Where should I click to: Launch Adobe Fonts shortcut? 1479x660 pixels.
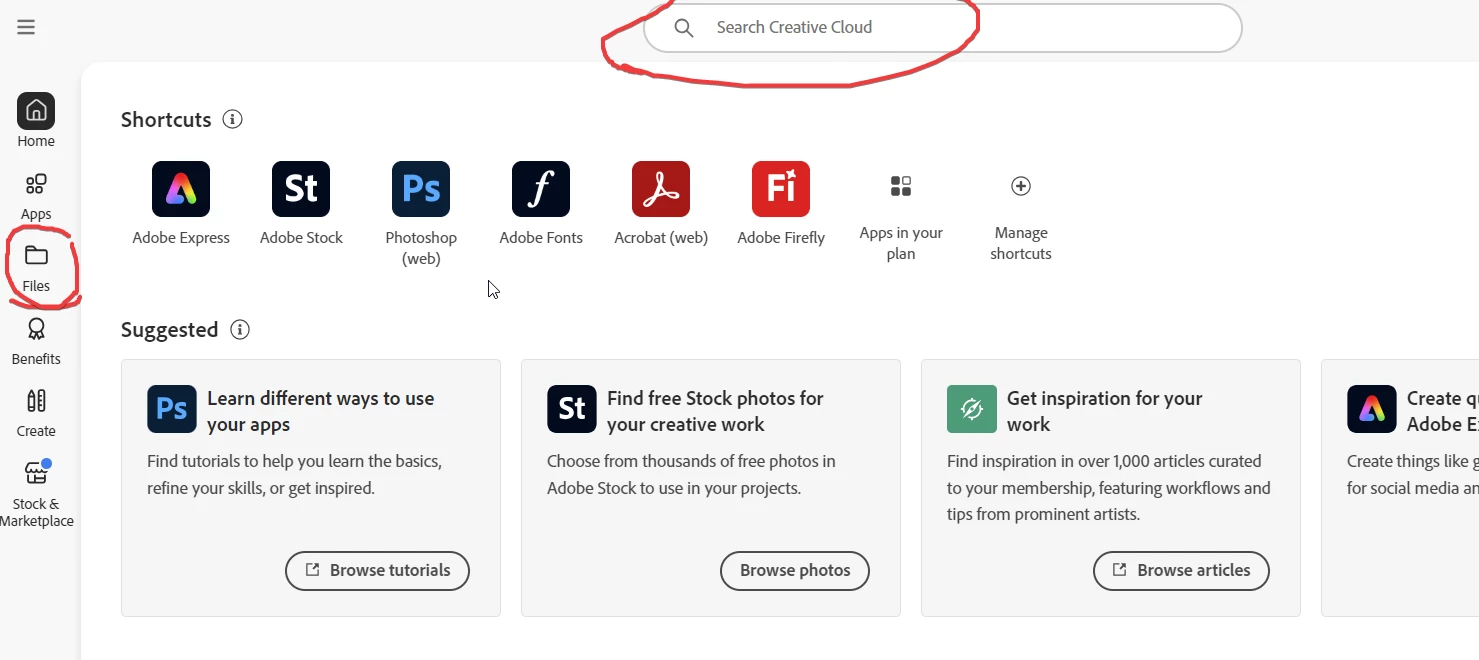tap(541, 204)
